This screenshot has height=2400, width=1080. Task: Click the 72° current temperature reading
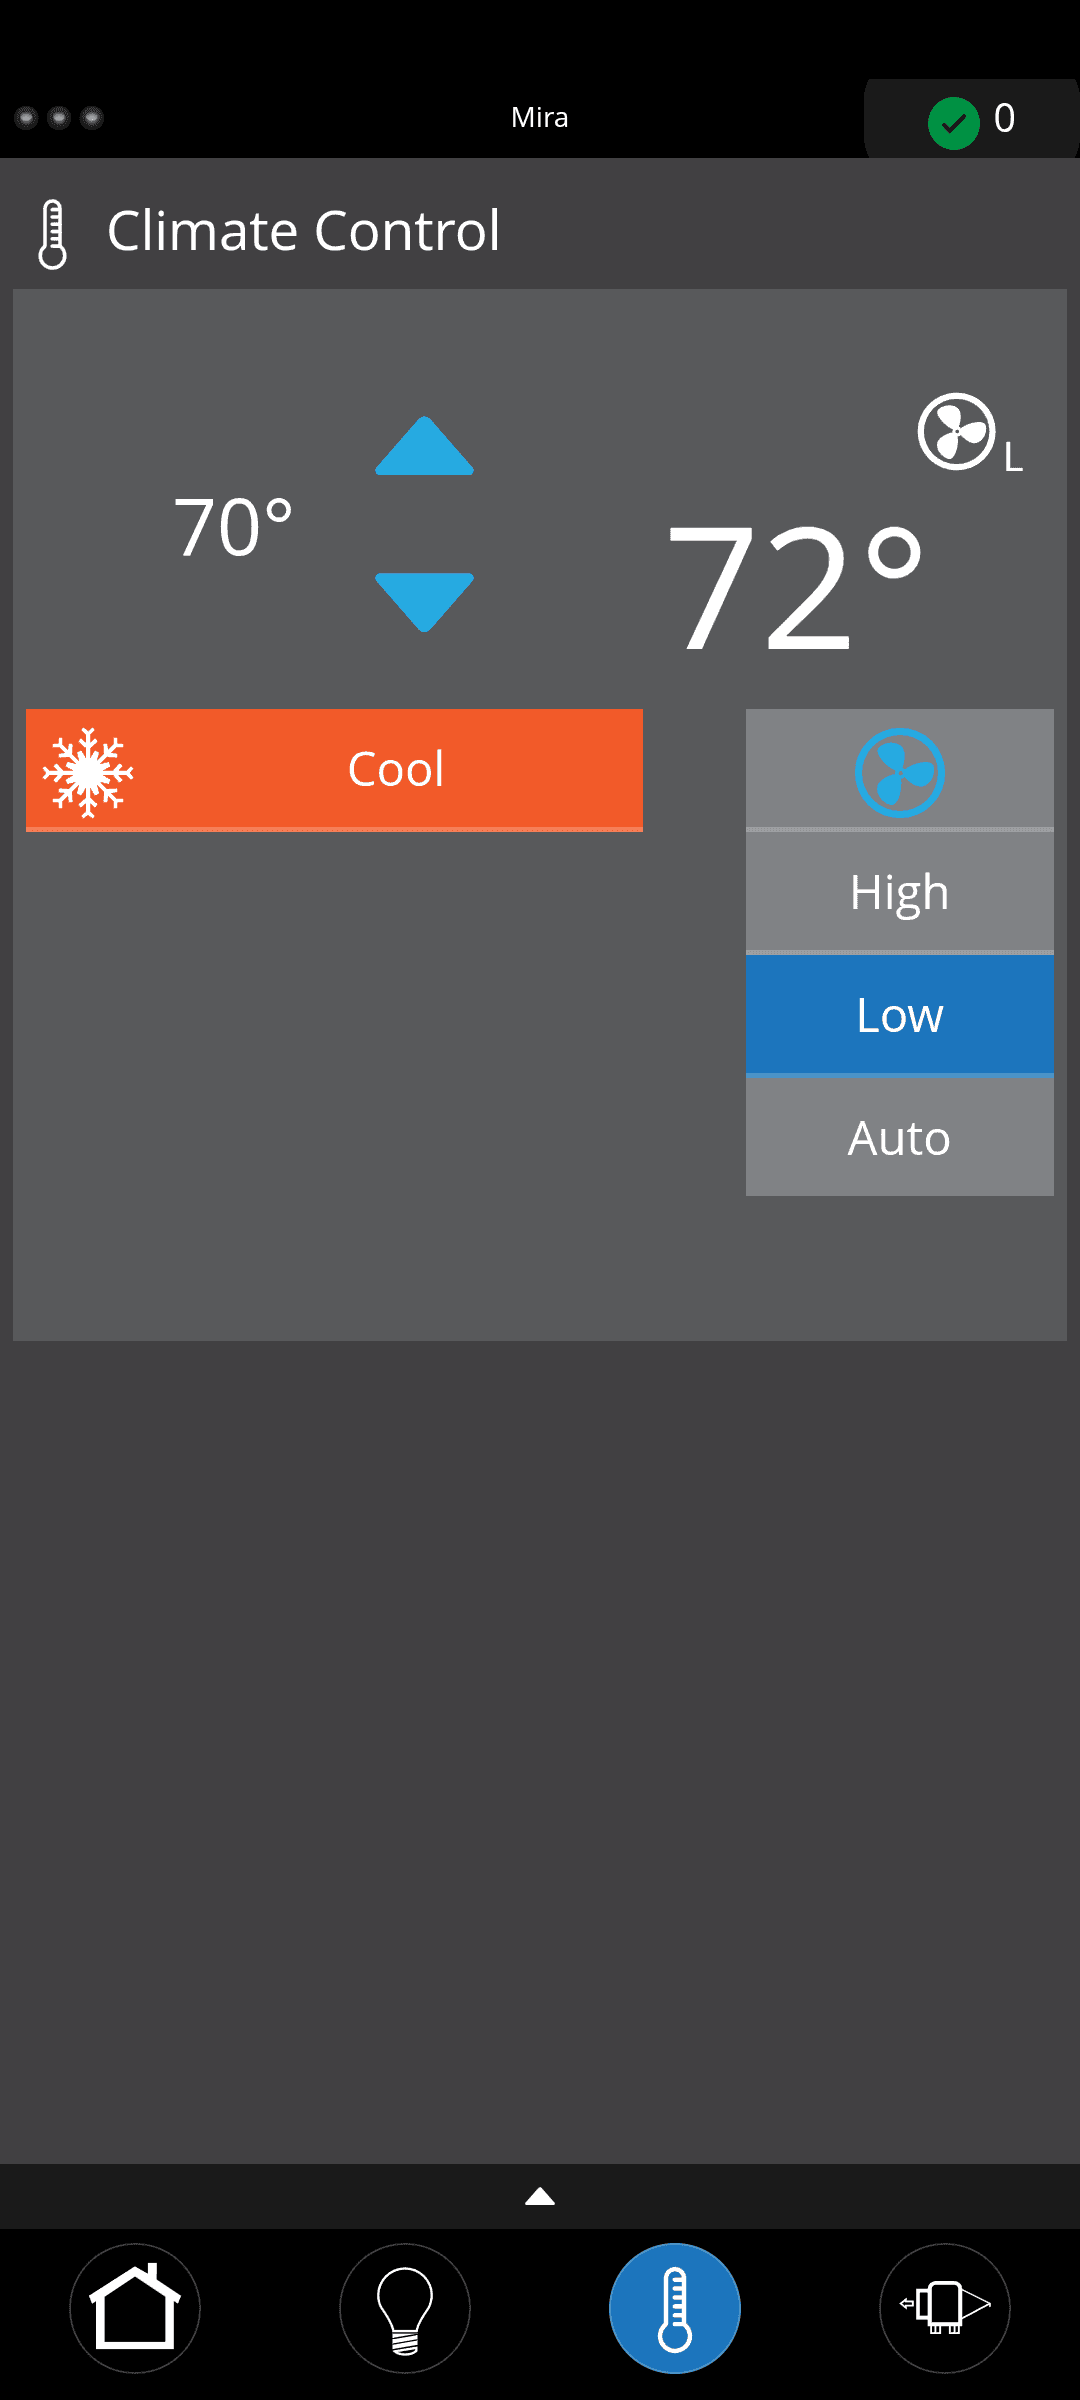coord(795,588)
